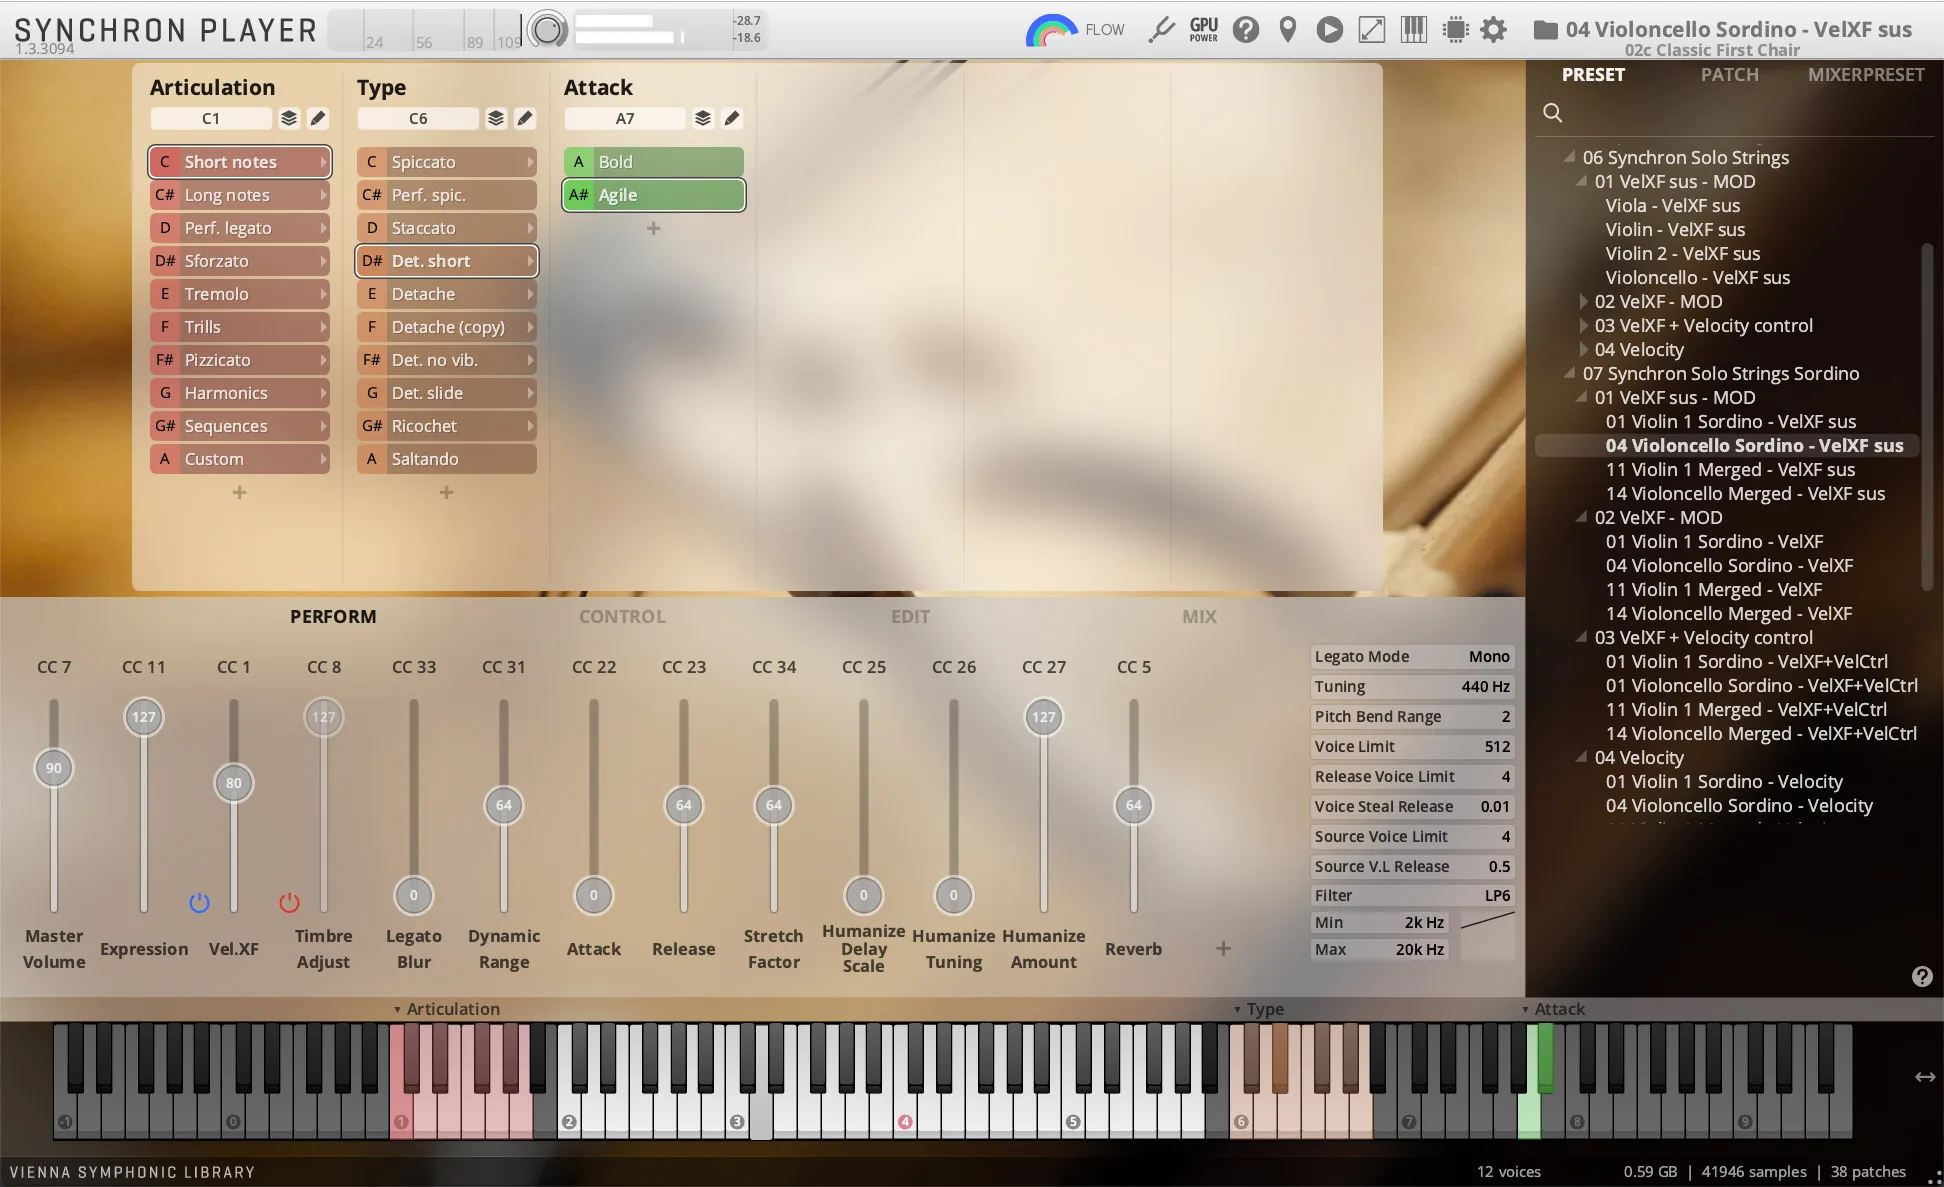Switch to the CONTROL tab
The height and width of the screenshot is (1187, 1944).
coord(622,617)
